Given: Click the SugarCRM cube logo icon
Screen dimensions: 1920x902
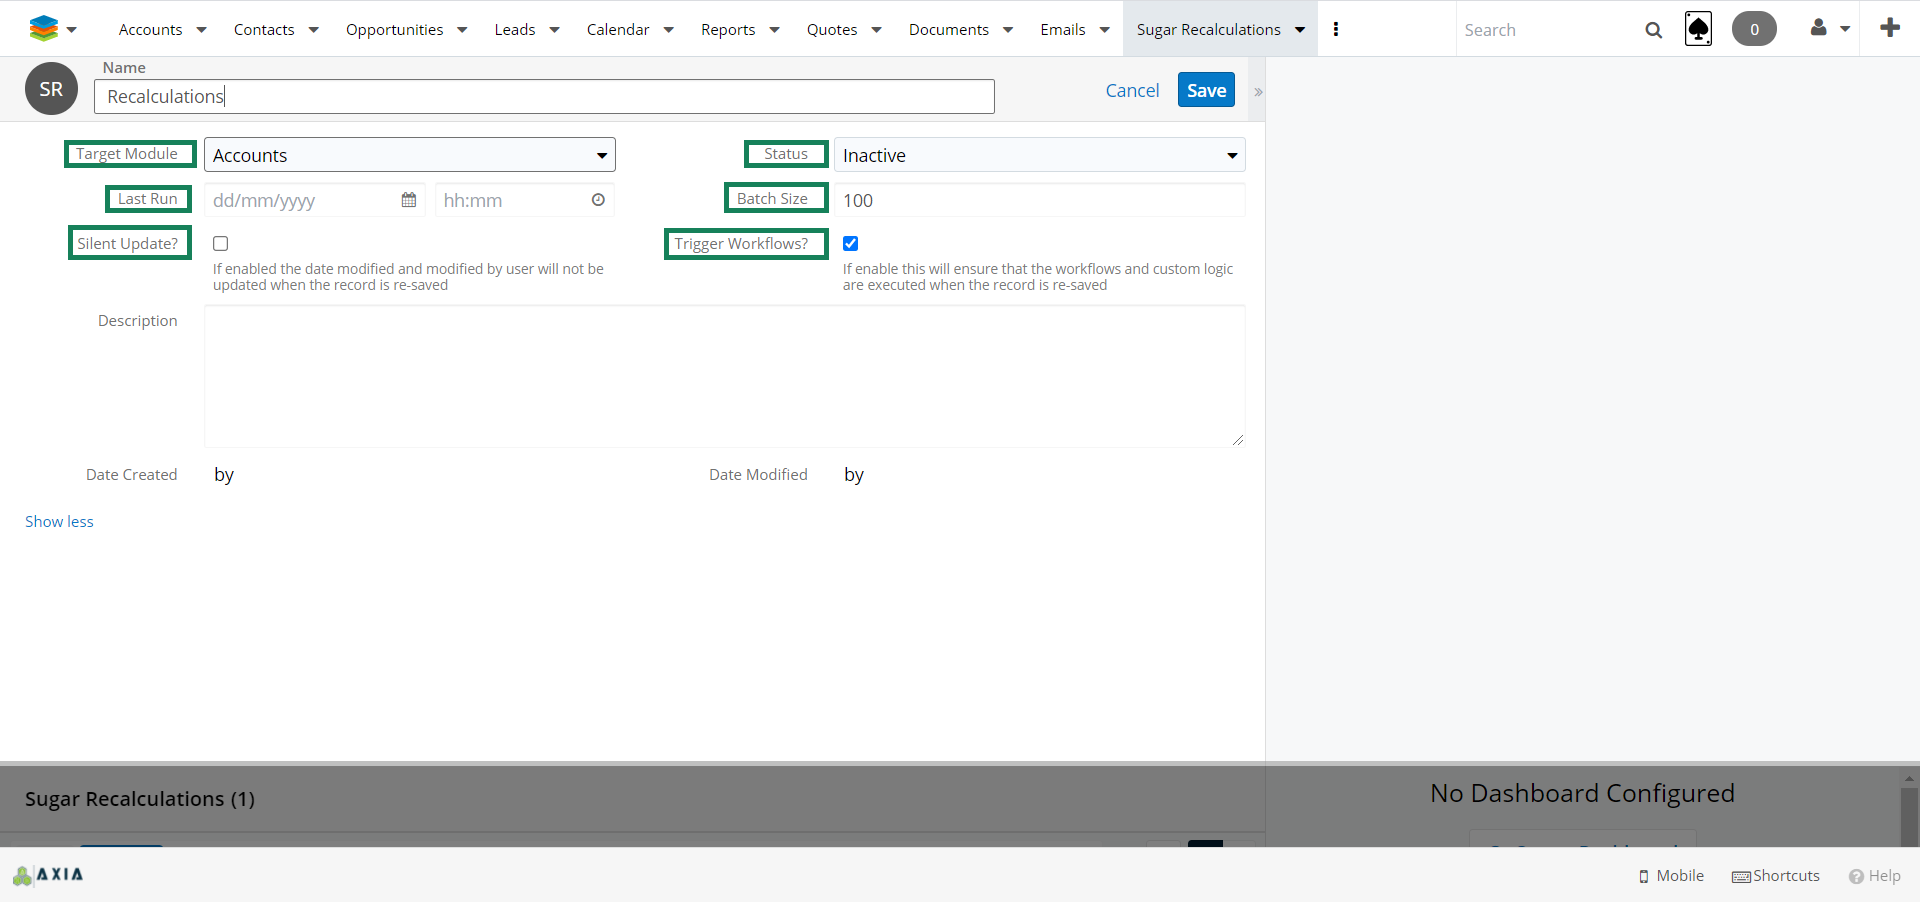Looking at the screenshot, I should tap(43, 29).
